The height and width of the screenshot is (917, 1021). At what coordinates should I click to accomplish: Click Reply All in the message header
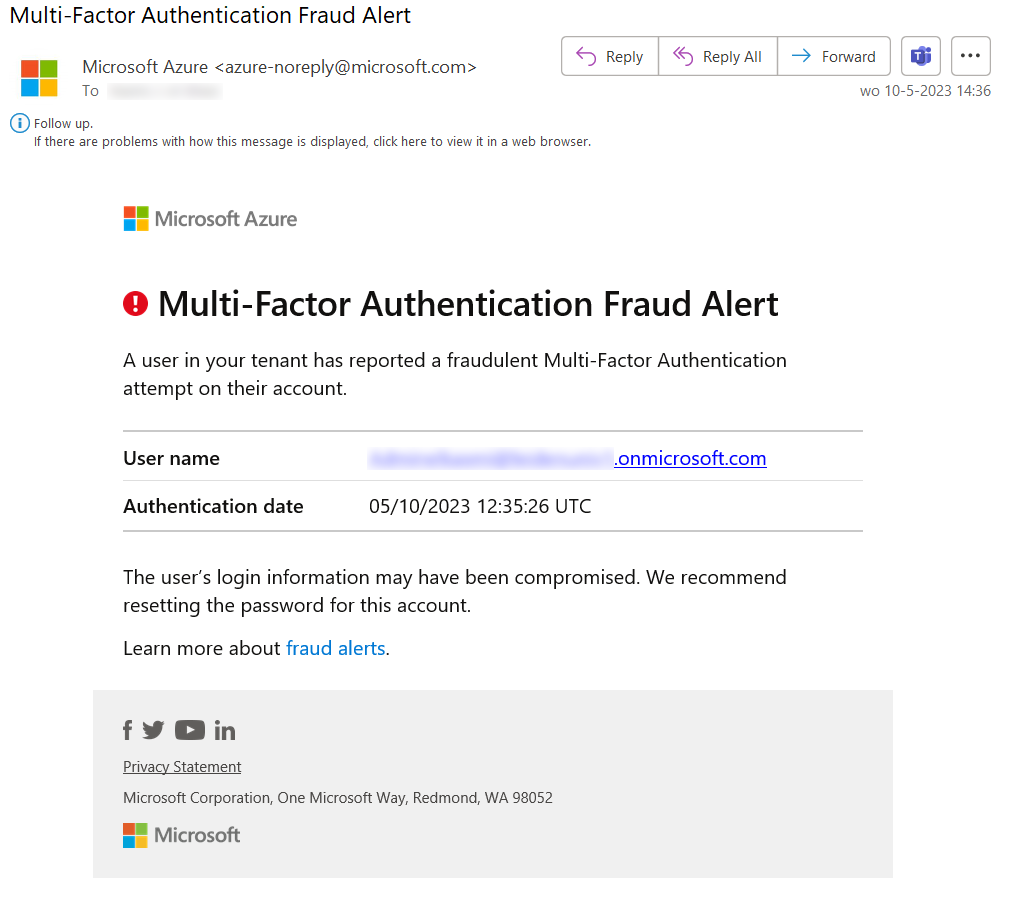pyautogui.click(x=718, y=57)
